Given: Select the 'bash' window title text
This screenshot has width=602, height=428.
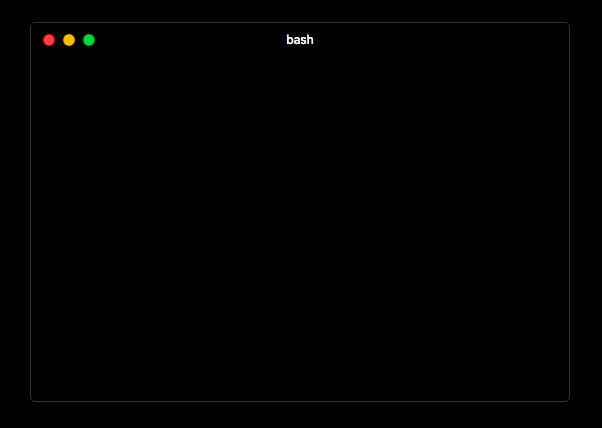Looking at the screenshot, I should 300,40.
